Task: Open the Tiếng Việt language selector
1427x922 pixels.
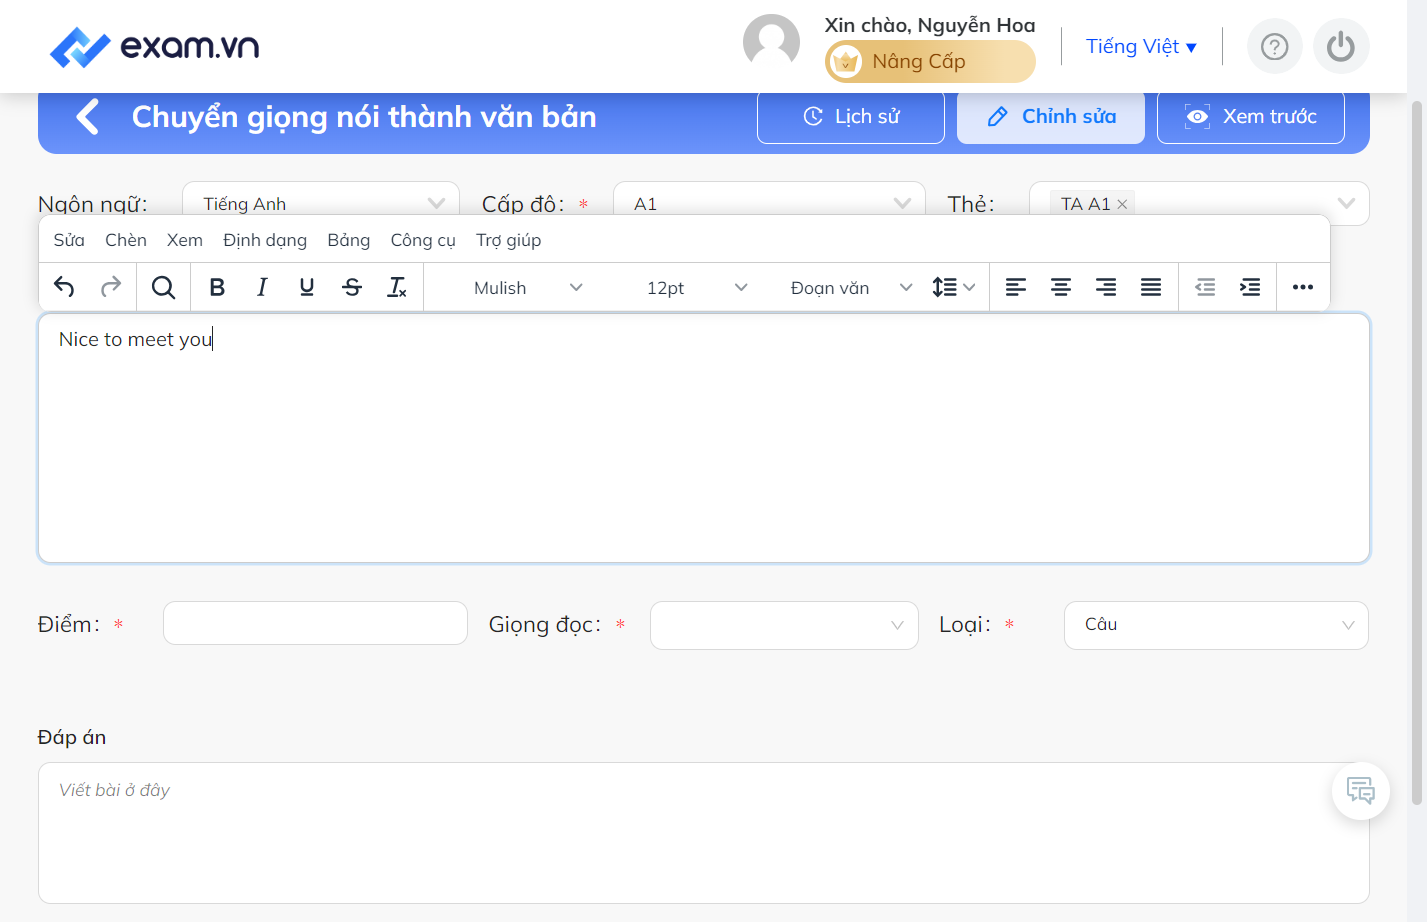Action: [1141, 46]
